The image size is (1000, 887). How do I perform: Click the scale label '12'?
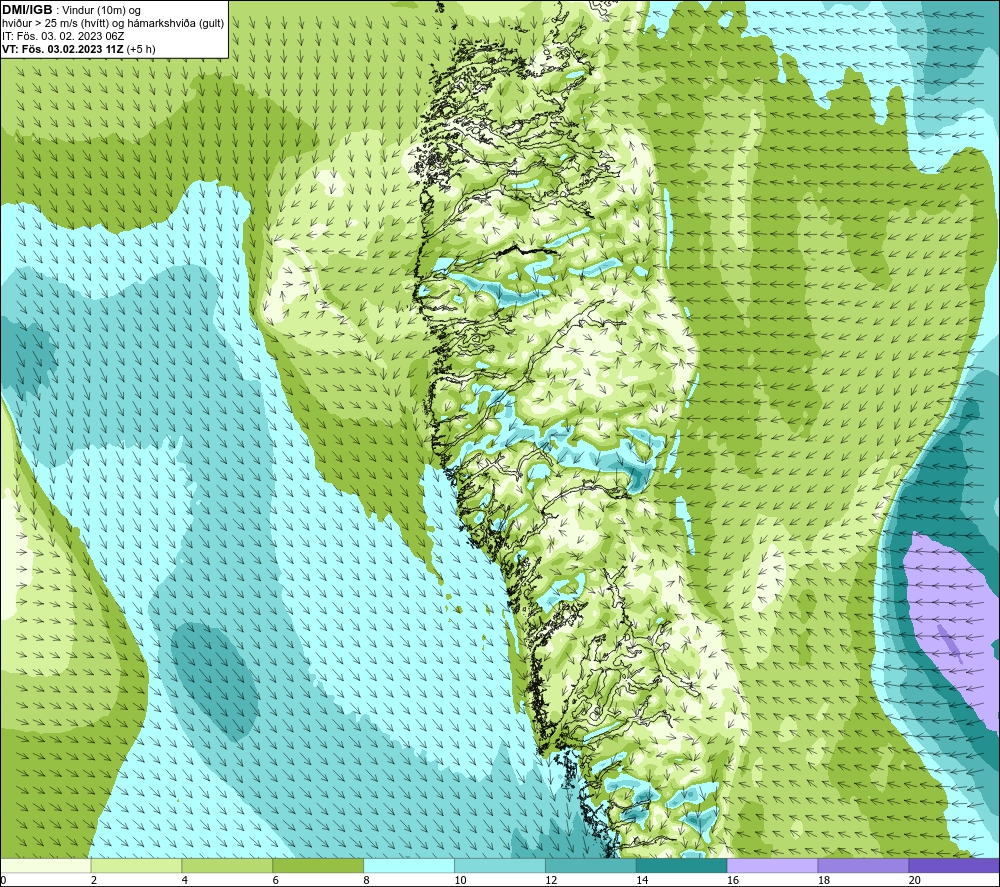[x=551, y=880]
